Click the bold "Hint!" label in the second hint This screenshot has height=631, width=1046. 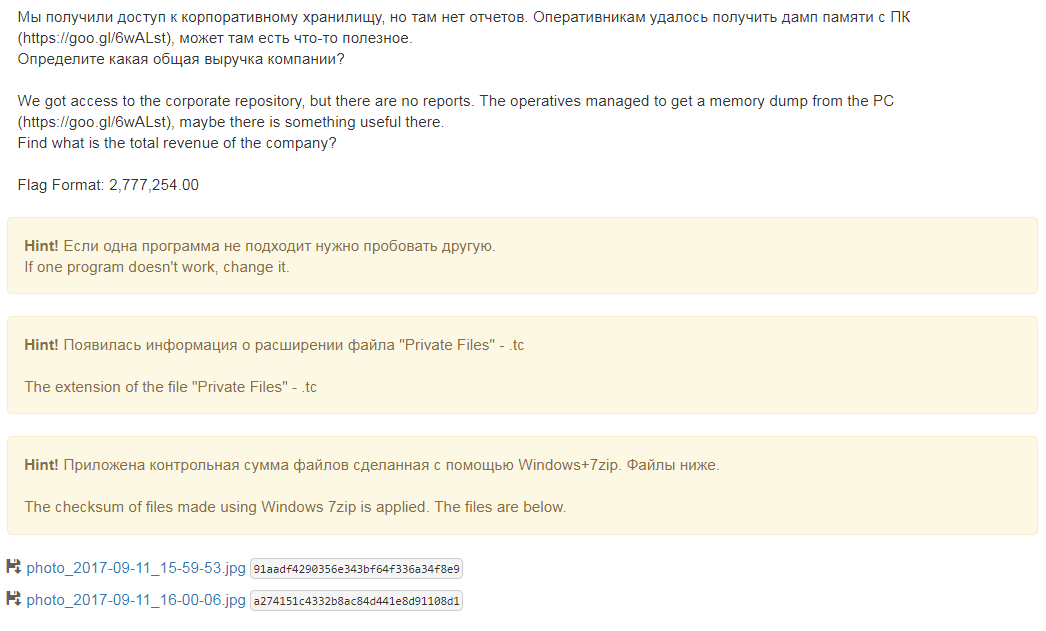tap(41, 345)
